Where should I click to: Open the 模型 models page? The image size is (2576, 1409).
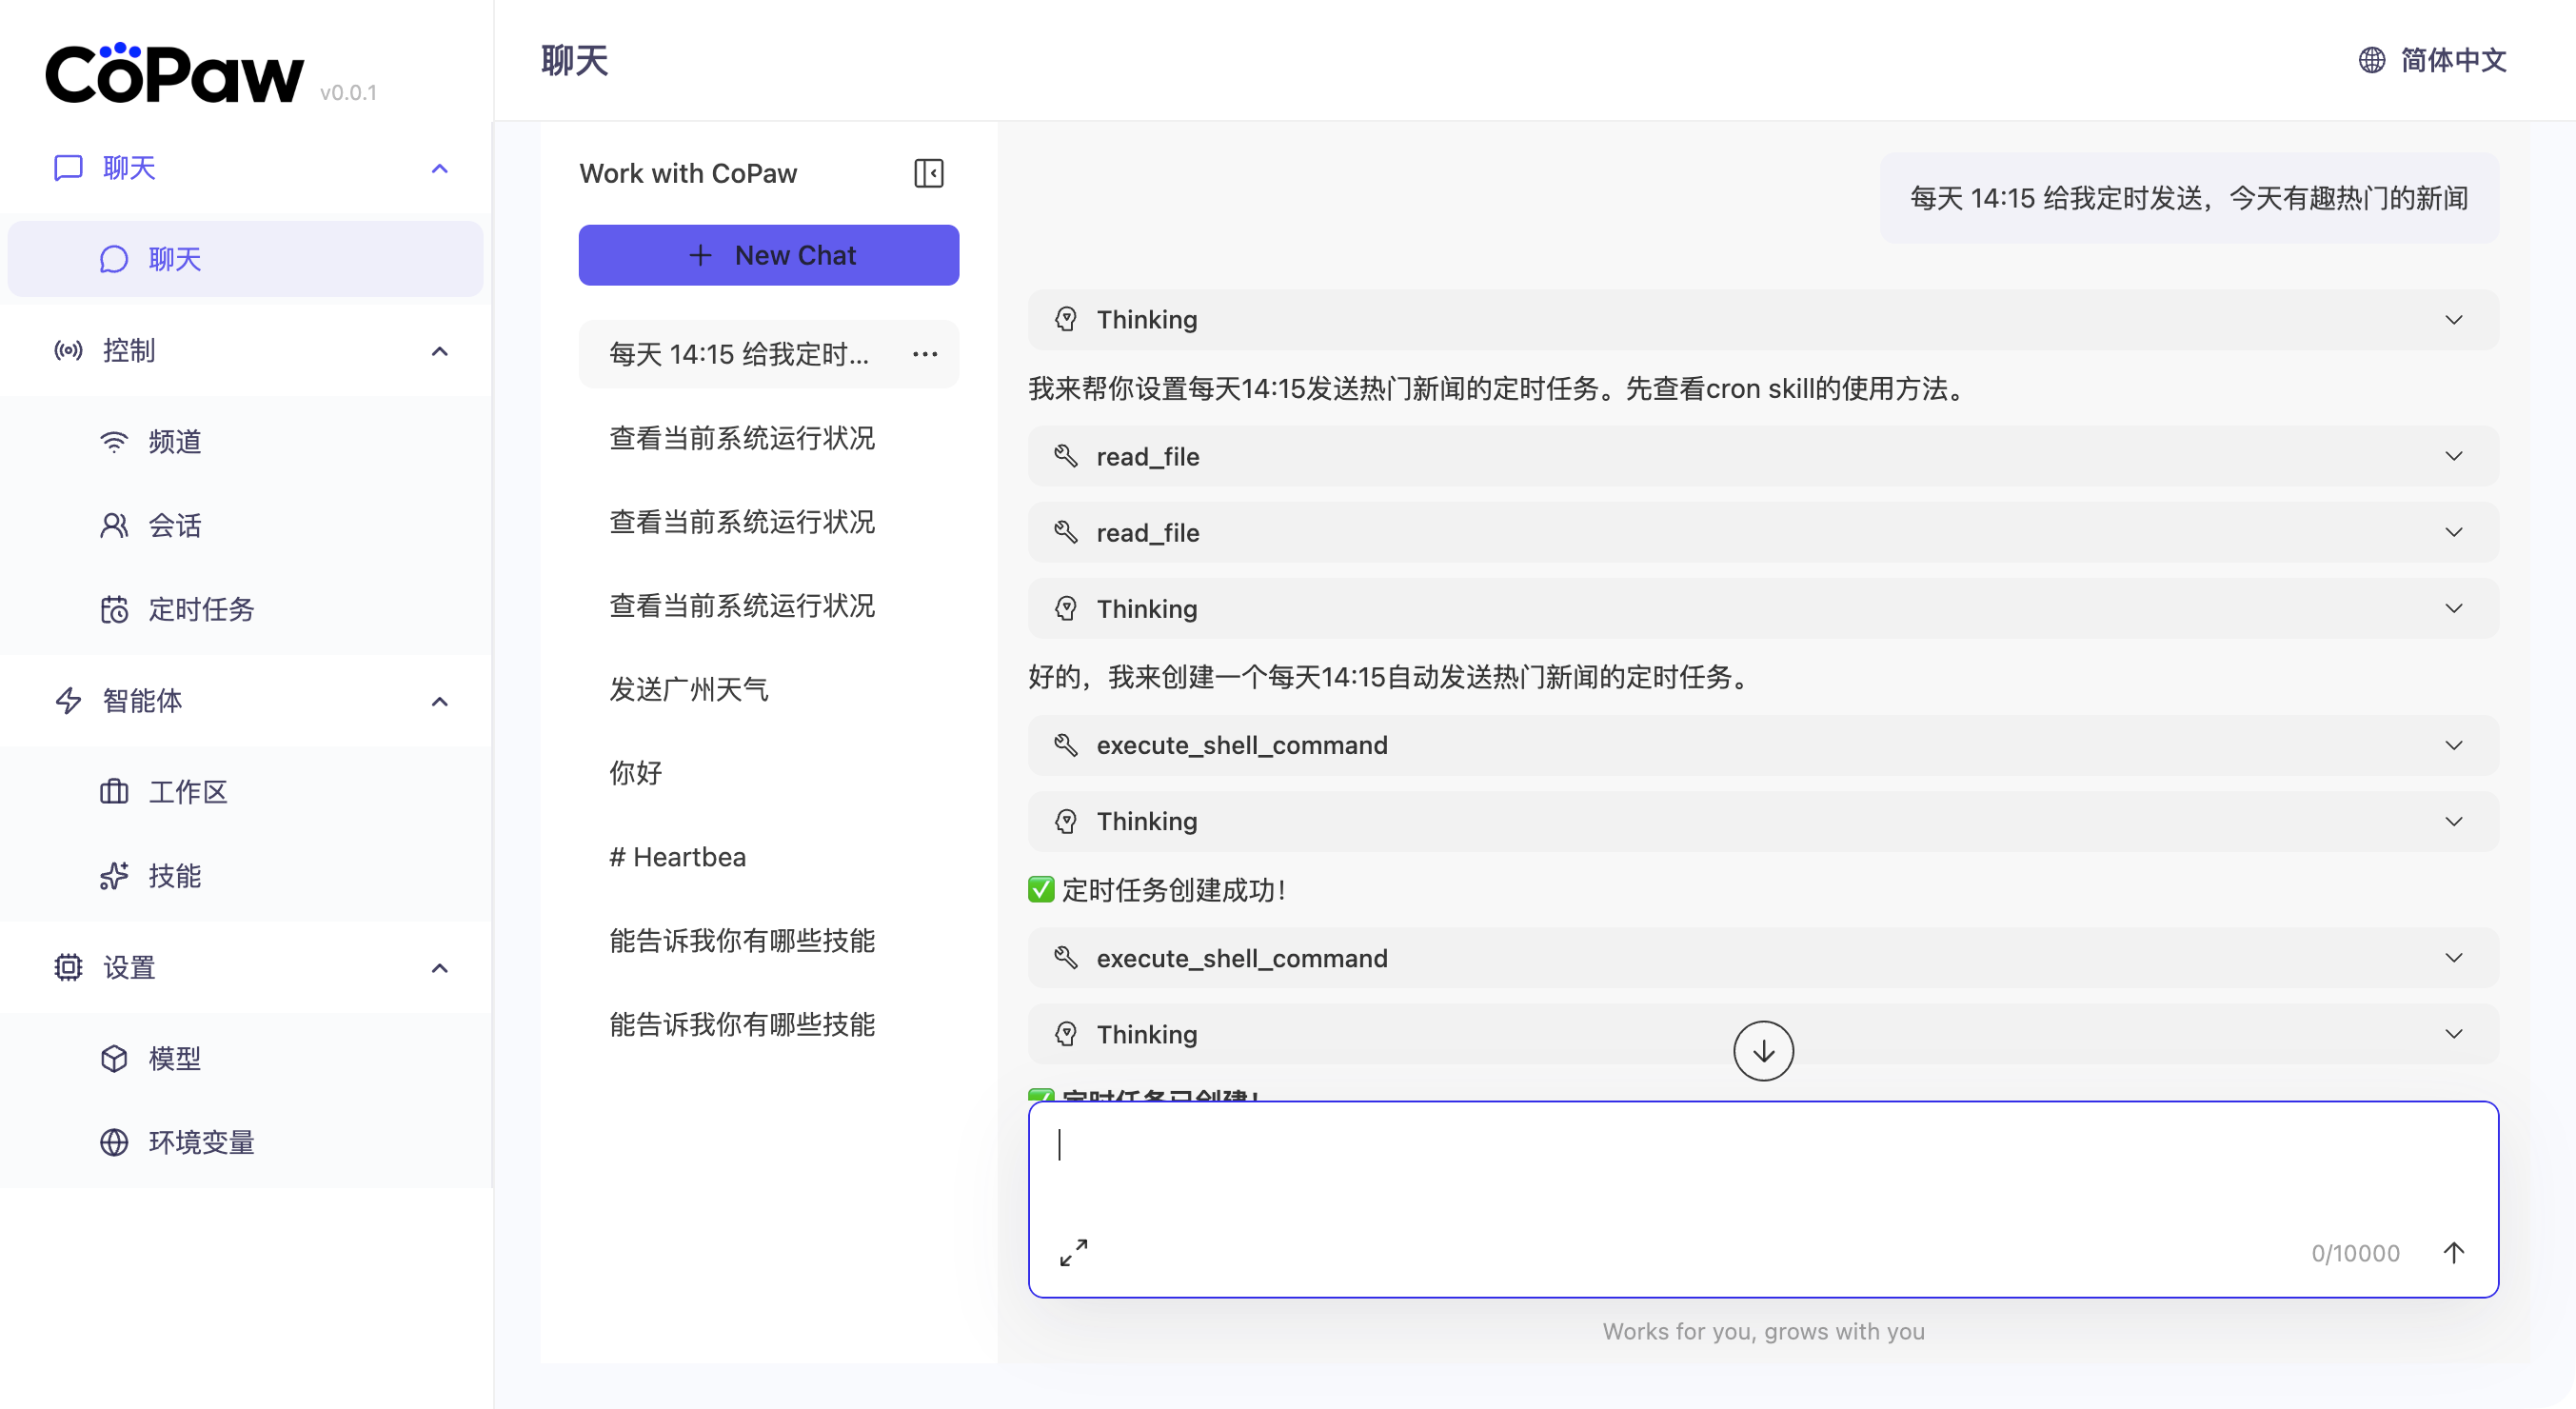tap(174, 1058)
